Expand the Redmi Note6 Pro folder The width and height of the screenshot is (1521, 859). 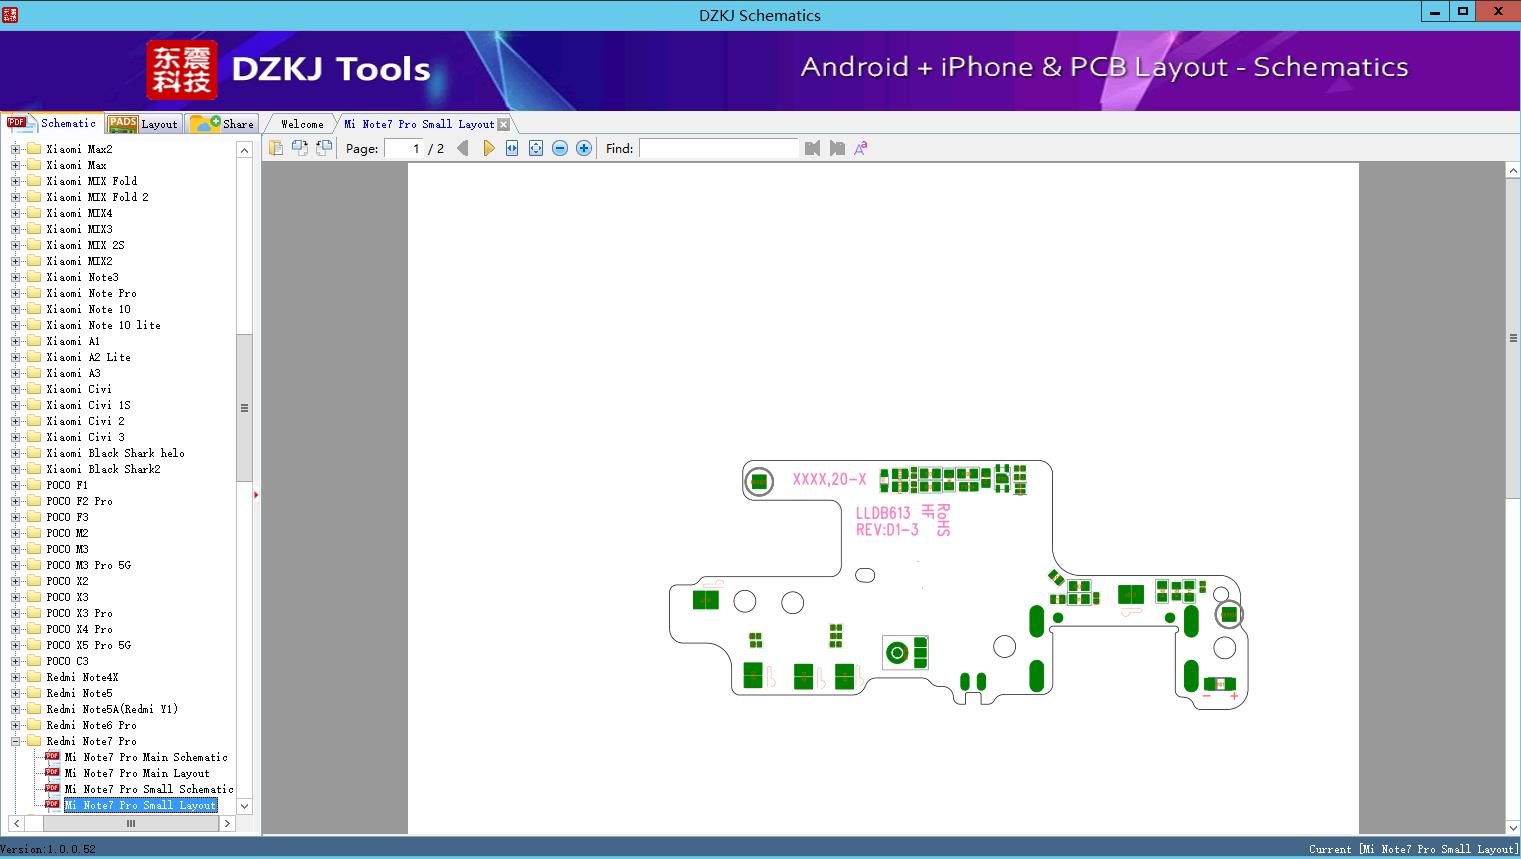pyautogui.click(x=15, y=725)
